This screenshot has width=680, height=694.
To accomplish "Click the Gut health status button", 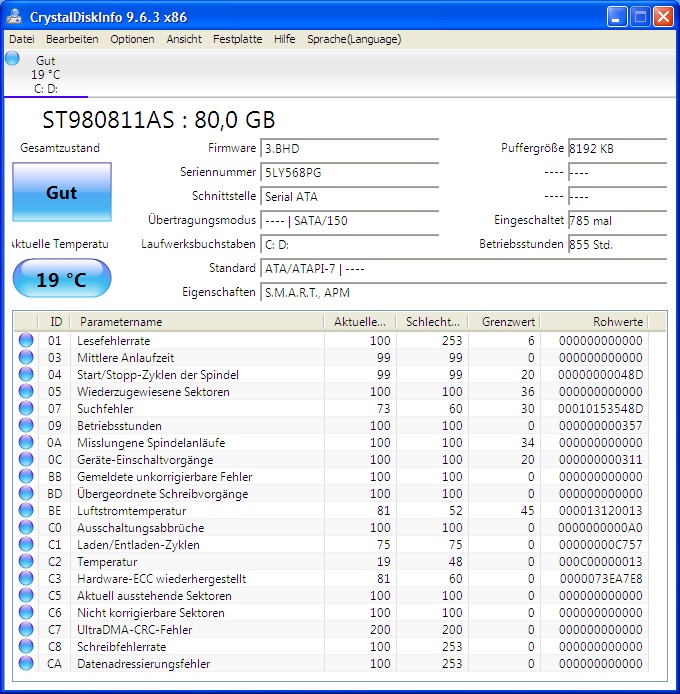I will click(62, 193).
